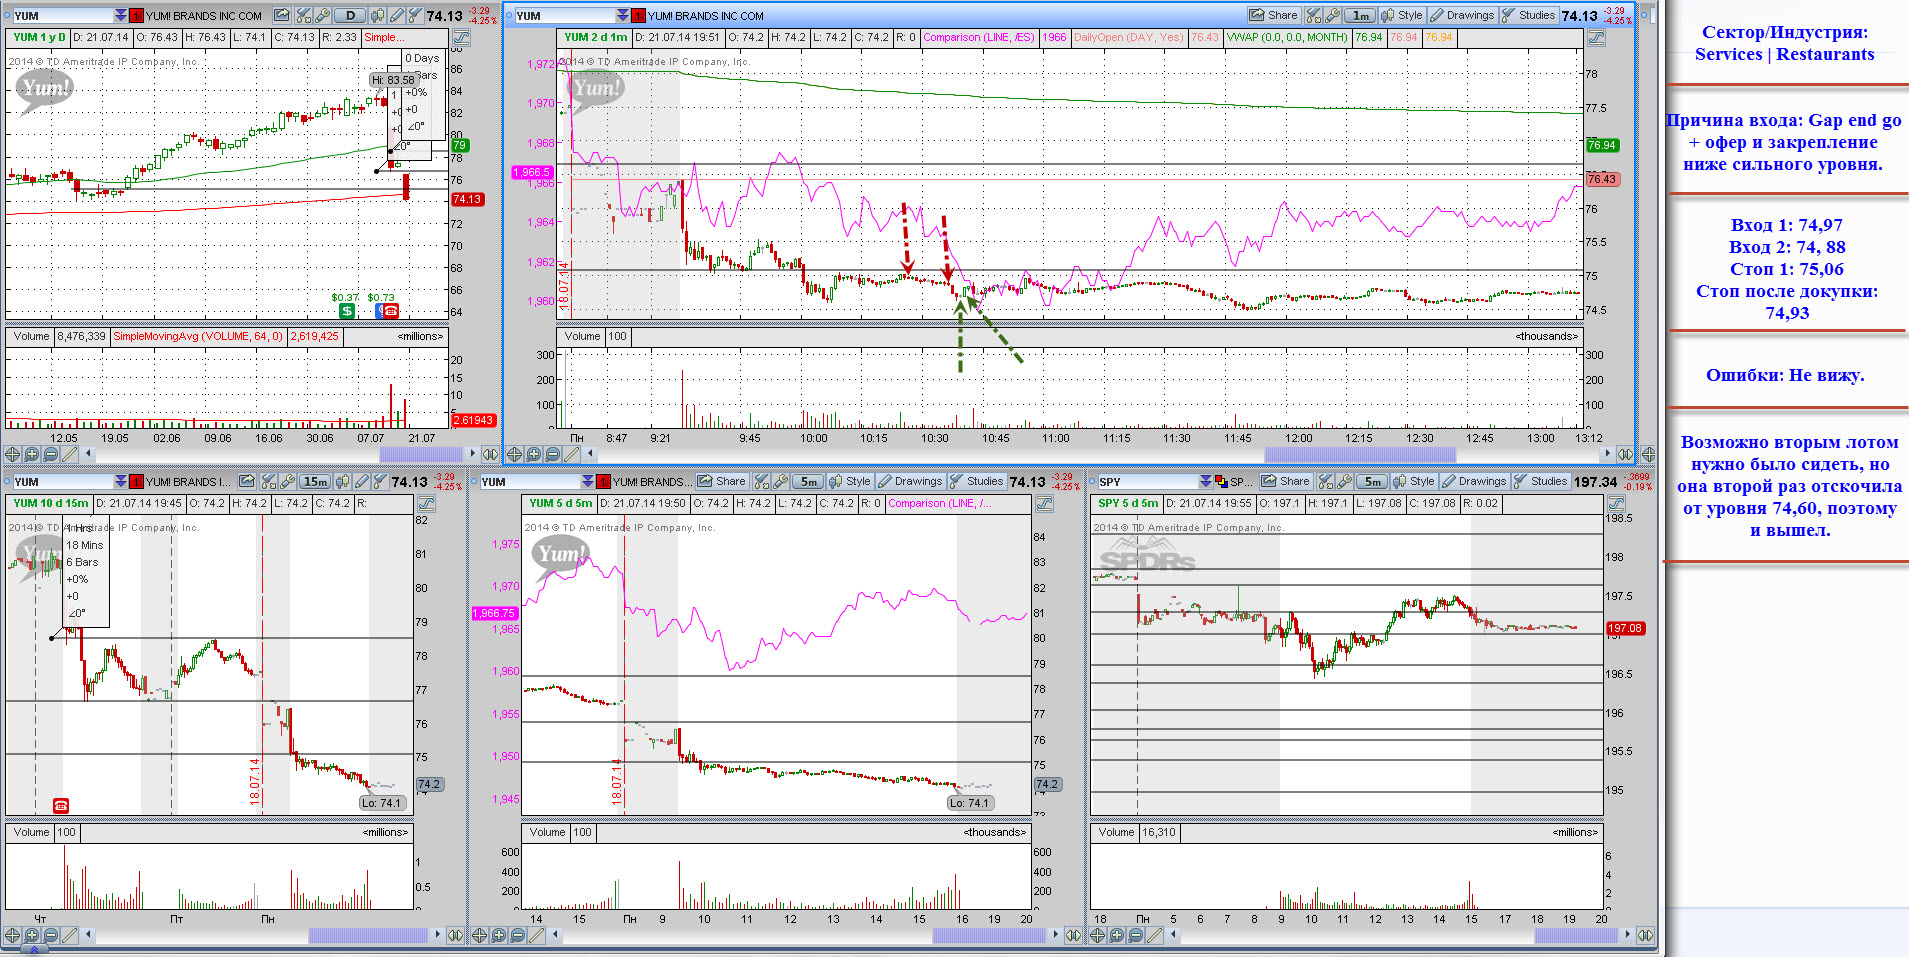Toggle expand-axis arrows under YUM 5m chart
The width and height of the screenshot is (1909, 957).
[1073, 935]
